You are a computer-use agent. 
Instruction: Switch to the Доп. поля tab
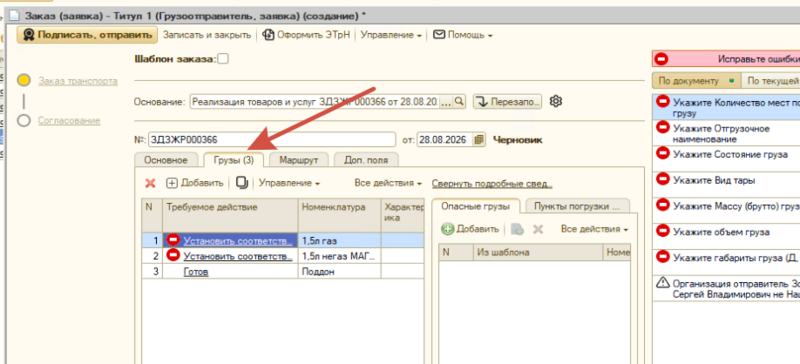[366, 160]
